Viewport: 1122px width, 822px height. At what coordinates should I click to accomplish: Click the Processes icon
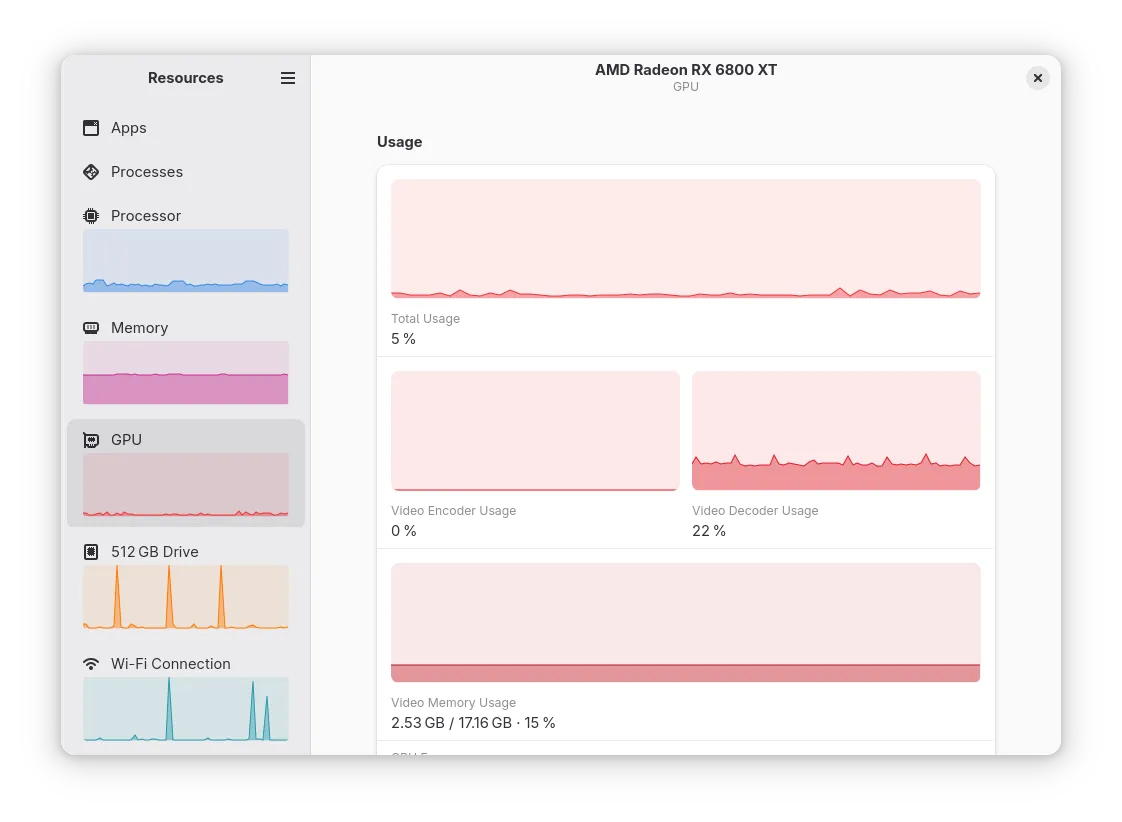click(x=91, y=172)
